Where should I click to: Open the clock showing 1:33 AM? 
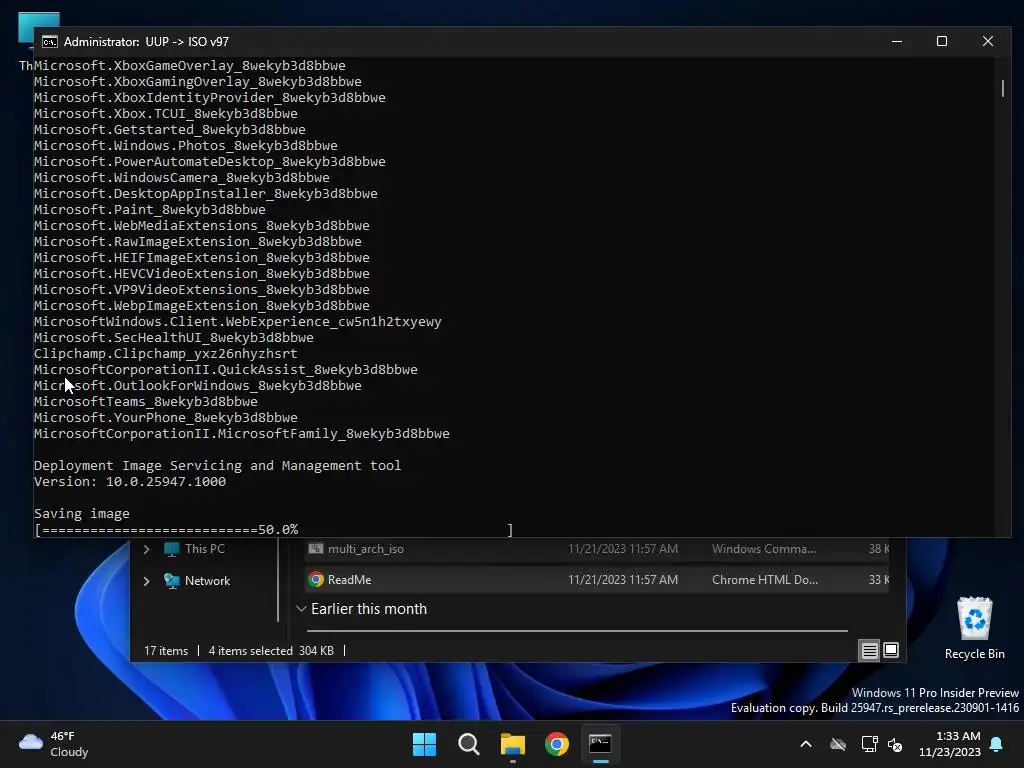click(x=950, y=744)
